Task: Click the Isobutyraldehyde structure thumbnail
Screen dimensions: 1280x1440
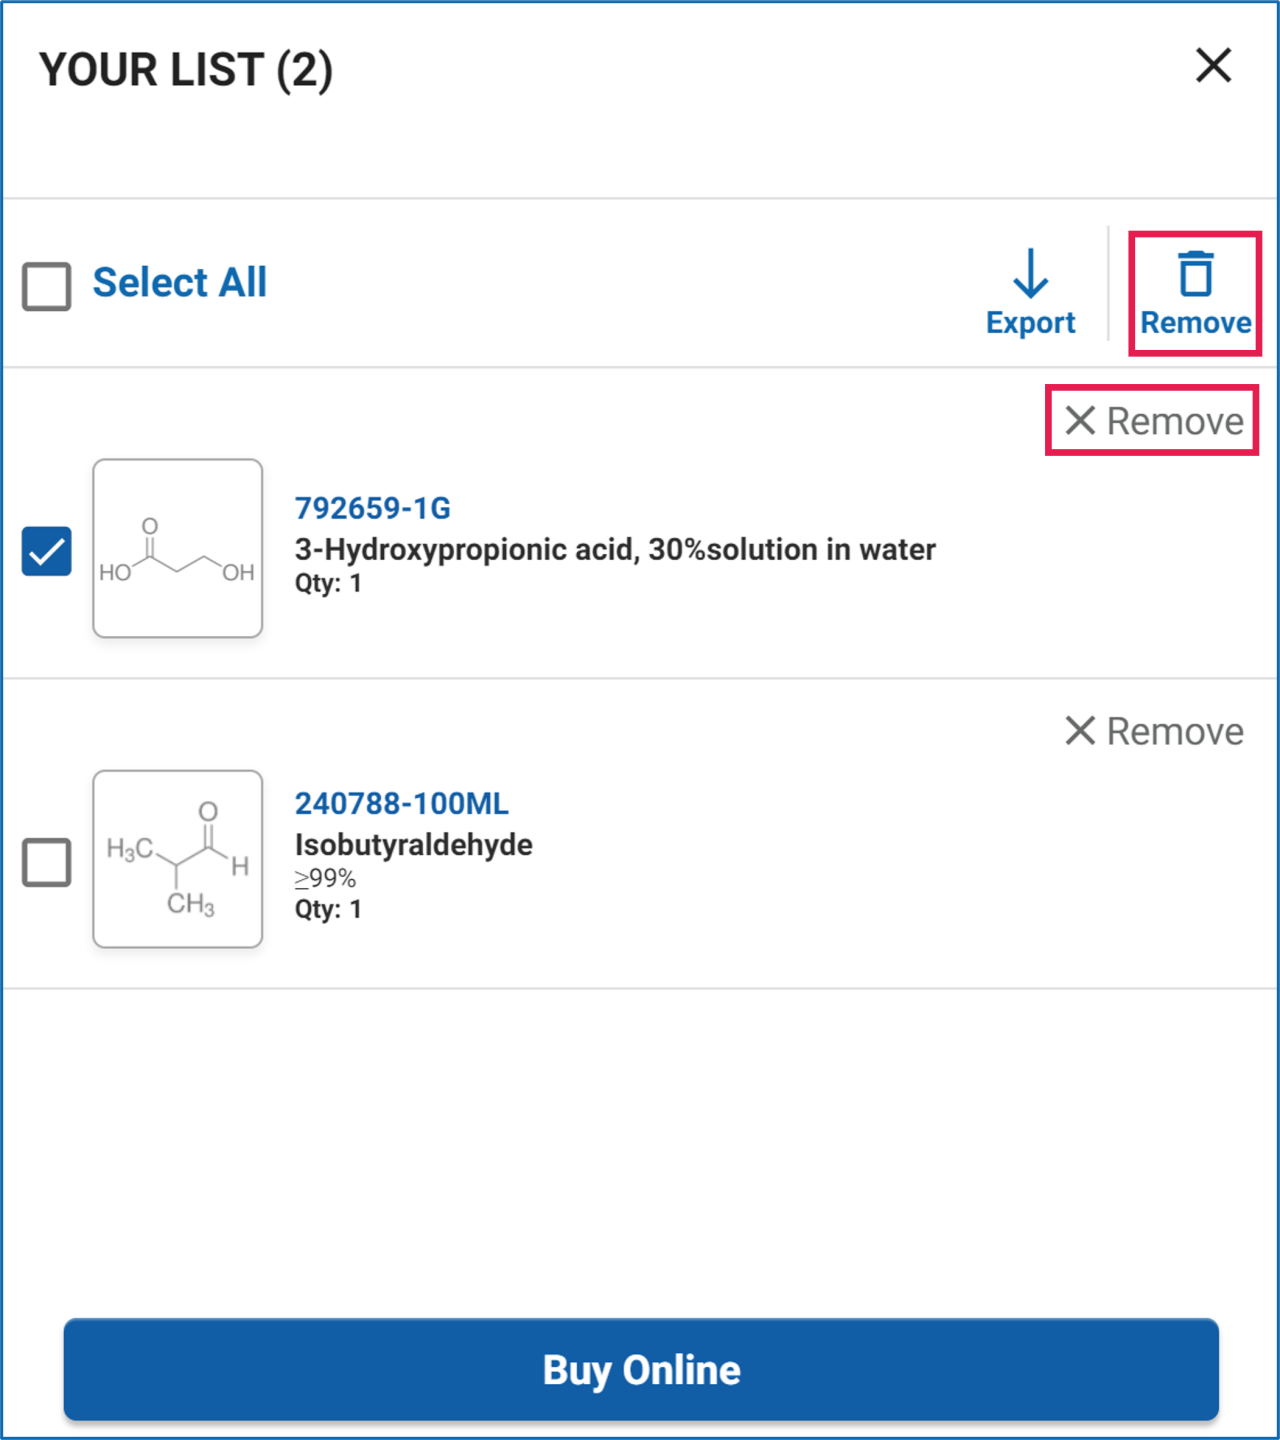Action: point(178,859)
